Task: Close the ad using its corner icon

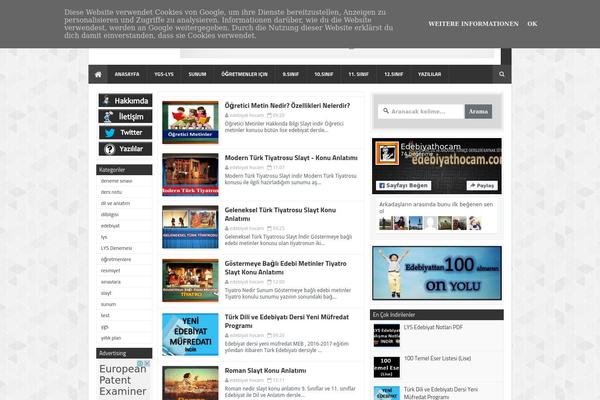Action: click(x=147, y=363)
